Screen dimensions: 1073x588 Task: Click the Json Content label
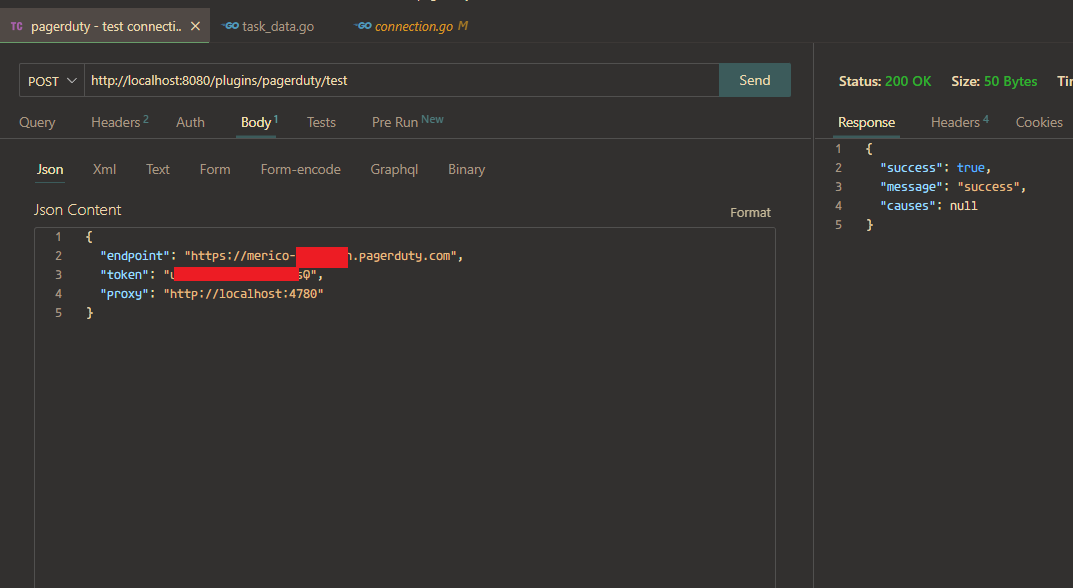pos(77,210)
